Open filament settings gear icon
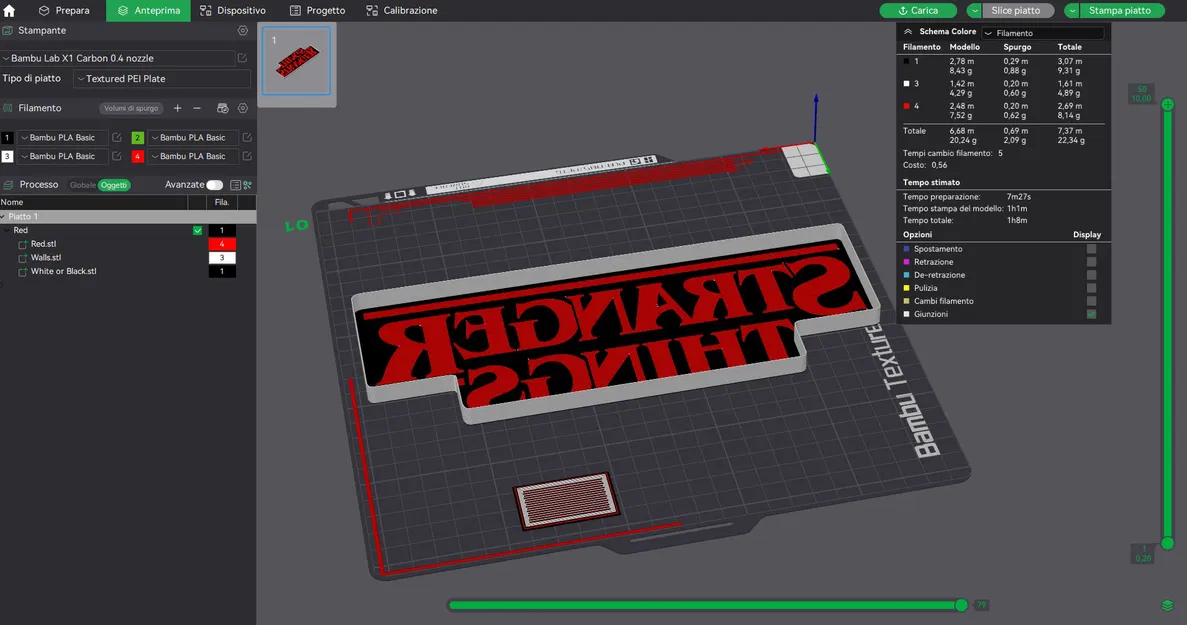Image resolution: width=1187 pixels, height=625 pixels. pyautogui.click(x=243, y=108)
